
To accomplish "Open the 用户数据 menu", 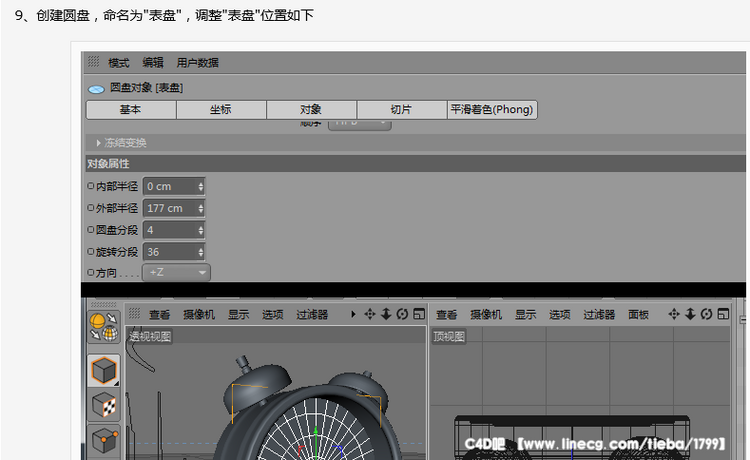I will coord(197,63).
